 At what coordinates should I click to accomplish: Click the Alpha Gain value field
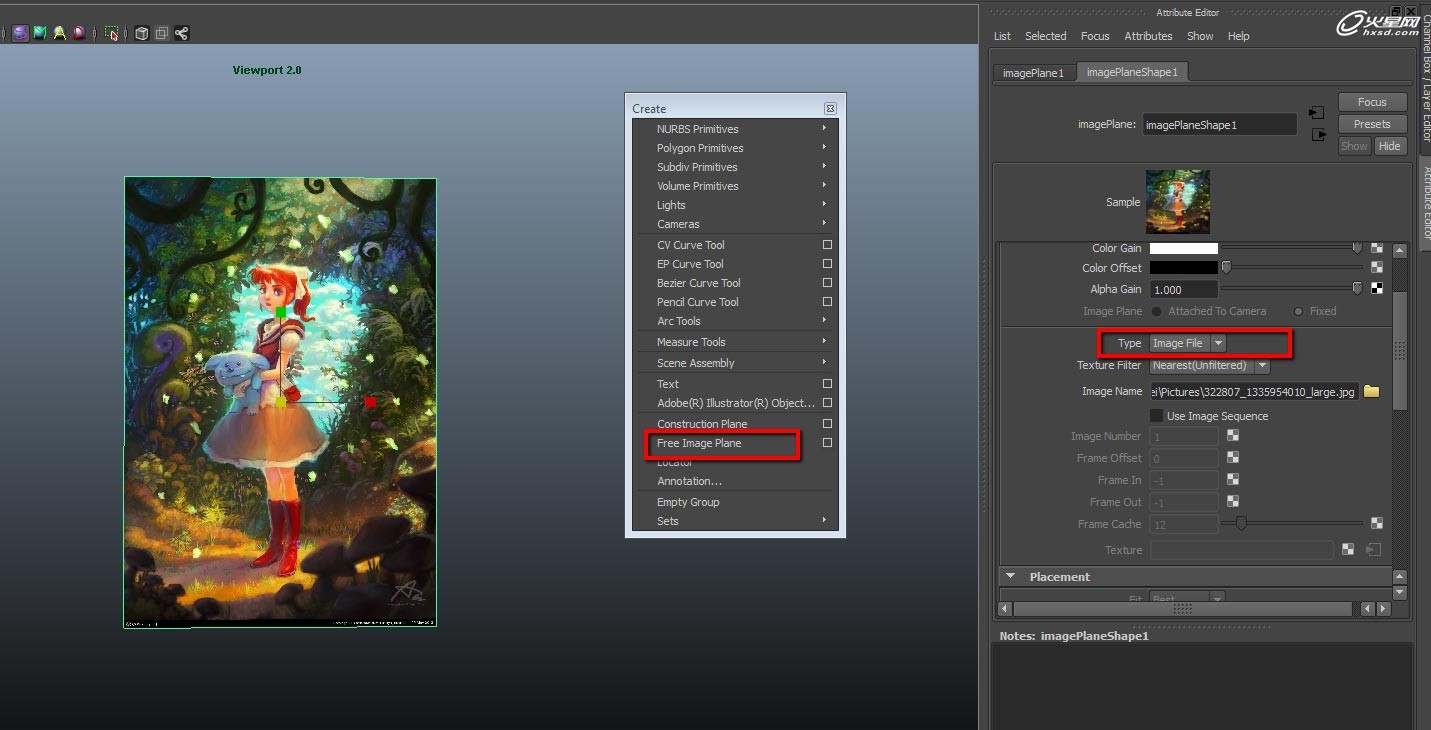(1184, 290)
